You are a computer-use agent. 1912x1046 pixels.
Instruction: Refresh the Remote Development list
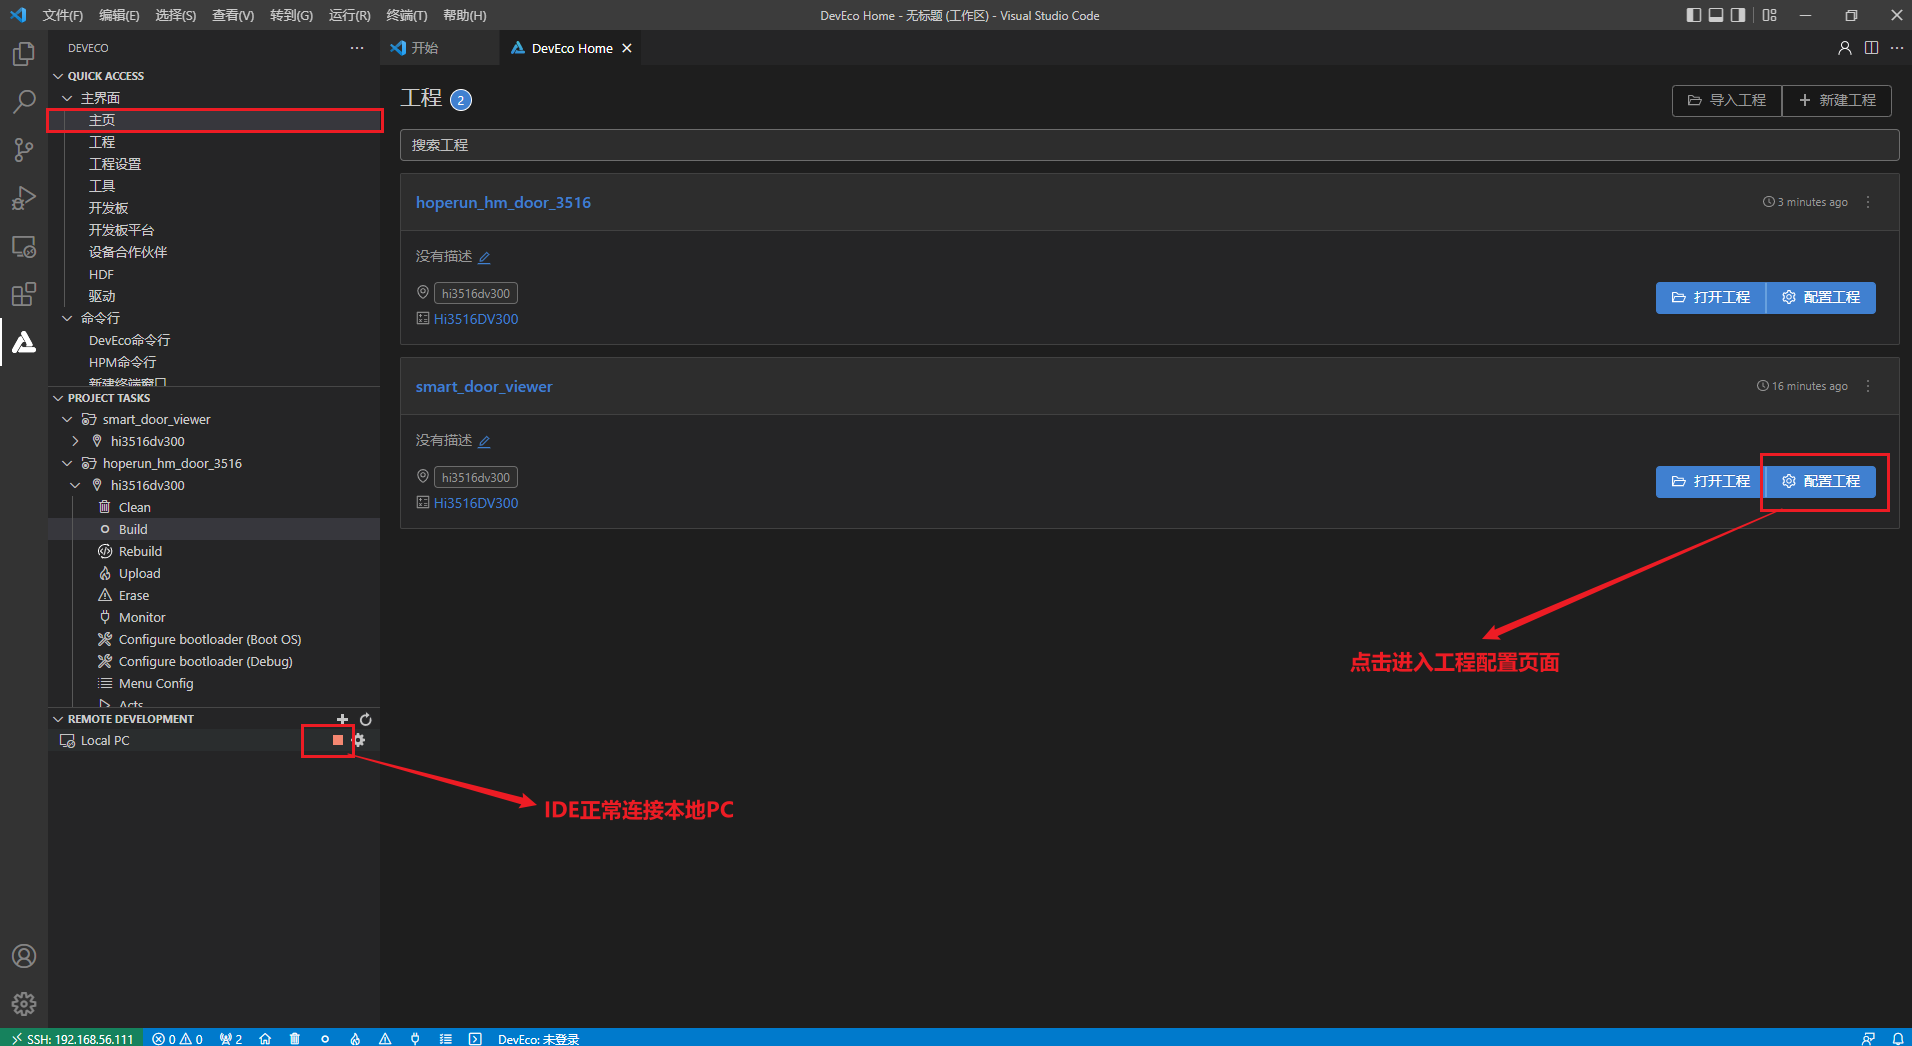pyautogui.click(x=366, y=719)
